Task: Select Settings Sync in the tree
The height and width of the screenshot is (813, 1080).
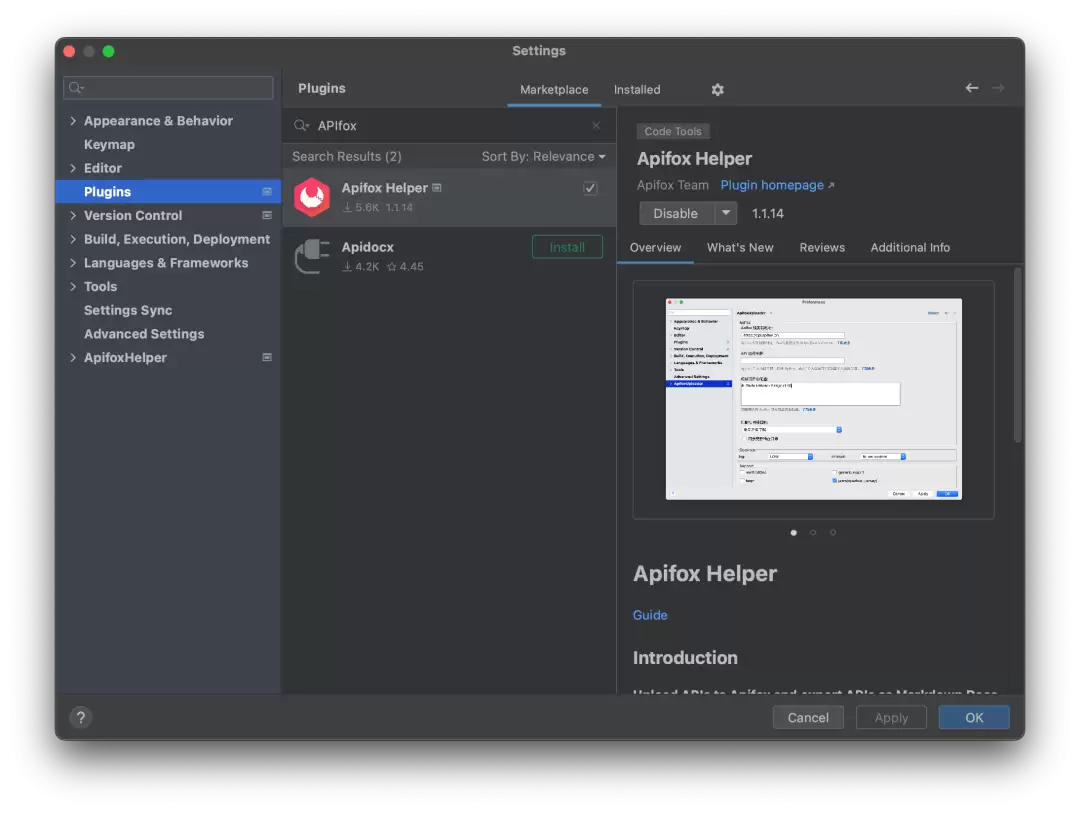Action: point(128,310)
